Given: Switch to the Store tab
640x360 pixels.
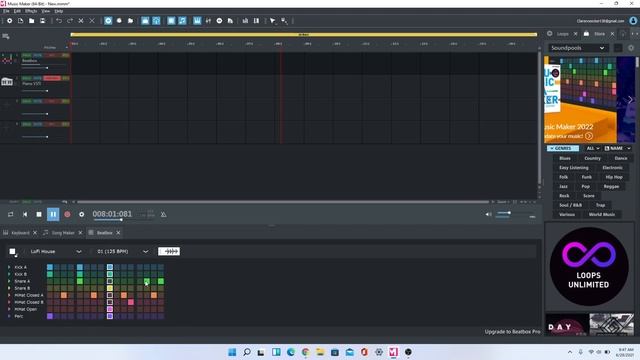Looking at the screenshot, I should tap(599, 34).
